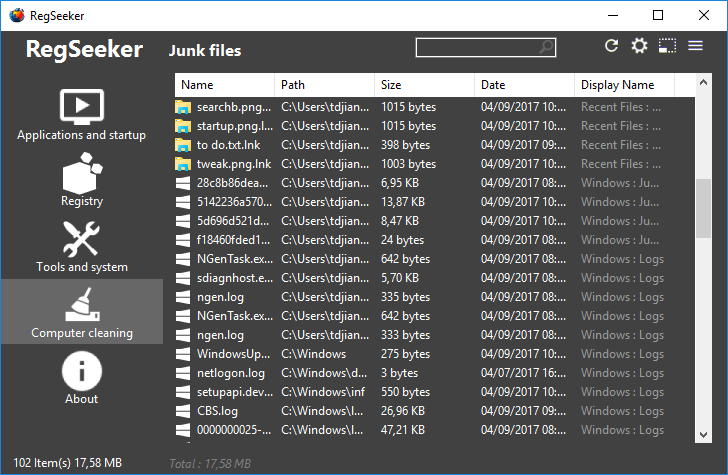The width and height of the screenshot is (728, 475).
Task: Select the netlogon.log file name
Action: point(231,373)
